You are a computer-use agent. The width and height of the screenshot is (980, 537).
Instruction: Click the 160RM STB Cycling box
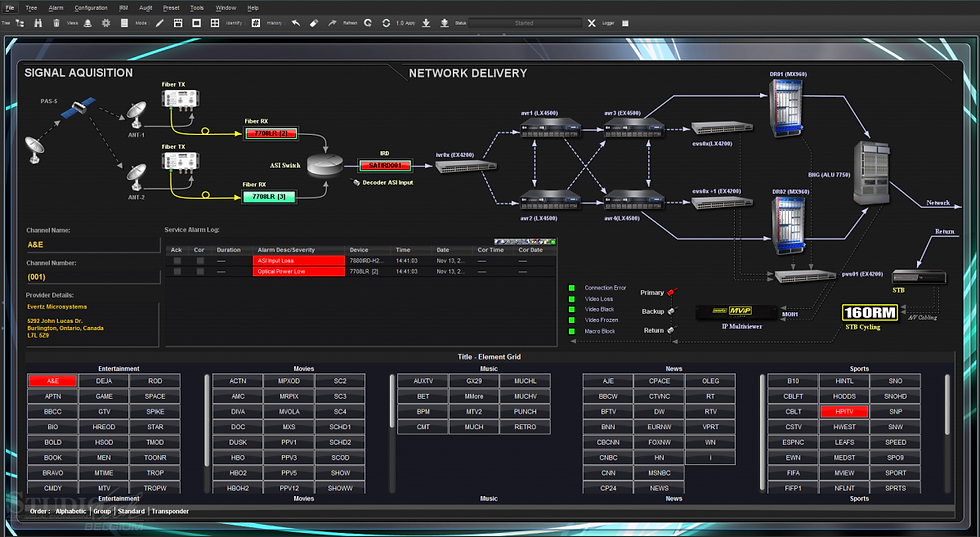point(870,312)
